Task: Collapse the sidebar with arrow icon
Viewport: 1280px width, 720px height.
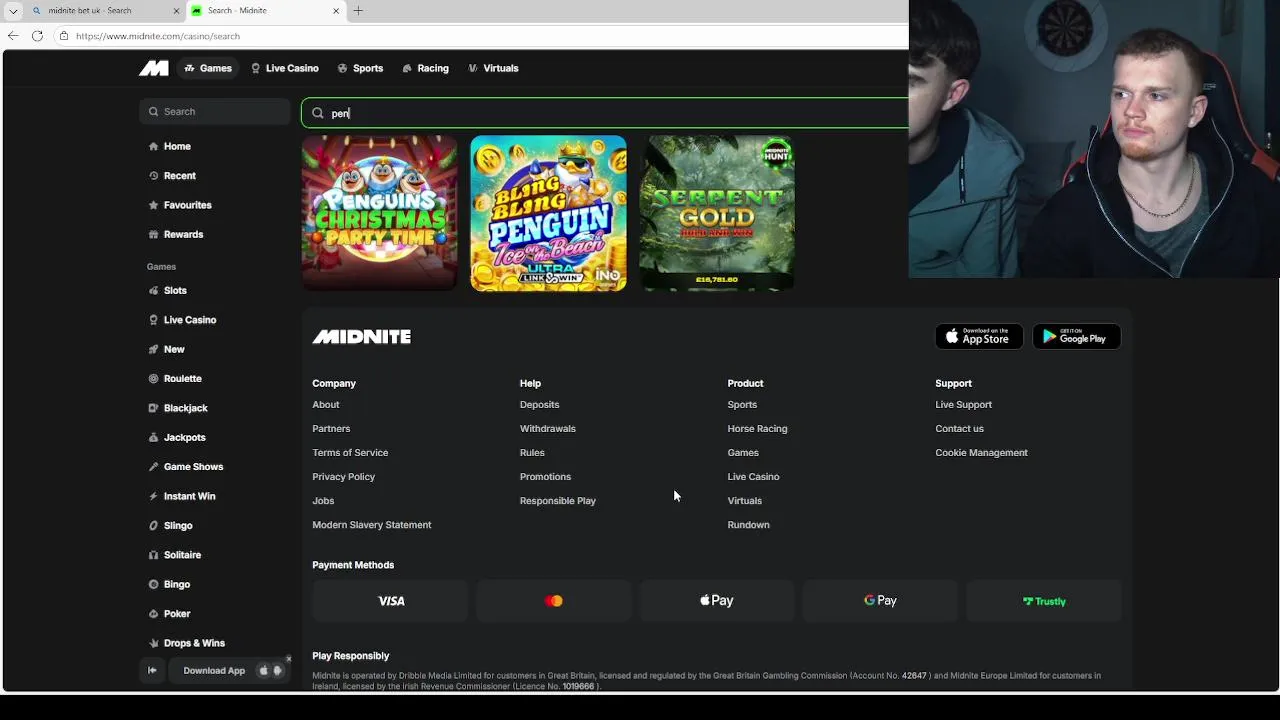Action: tap(152, 671)
